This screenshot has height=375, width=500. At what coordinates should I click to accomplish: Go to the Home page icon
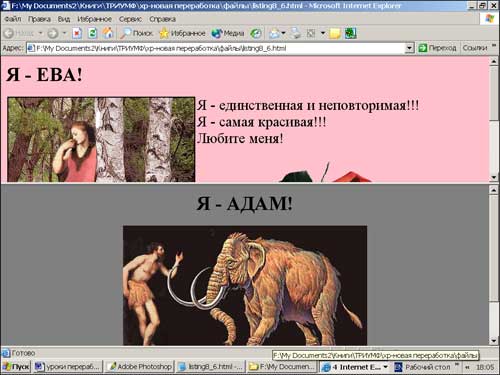(107, 33)
